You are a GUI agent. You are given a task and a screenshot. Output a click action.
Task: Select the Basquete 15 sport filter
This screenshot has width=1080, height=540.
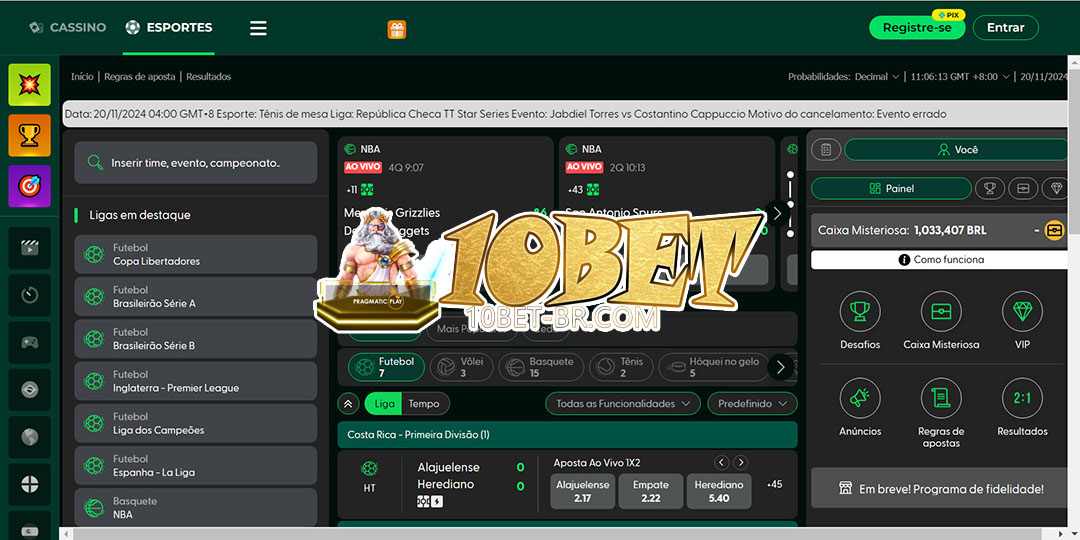[541, 367]
